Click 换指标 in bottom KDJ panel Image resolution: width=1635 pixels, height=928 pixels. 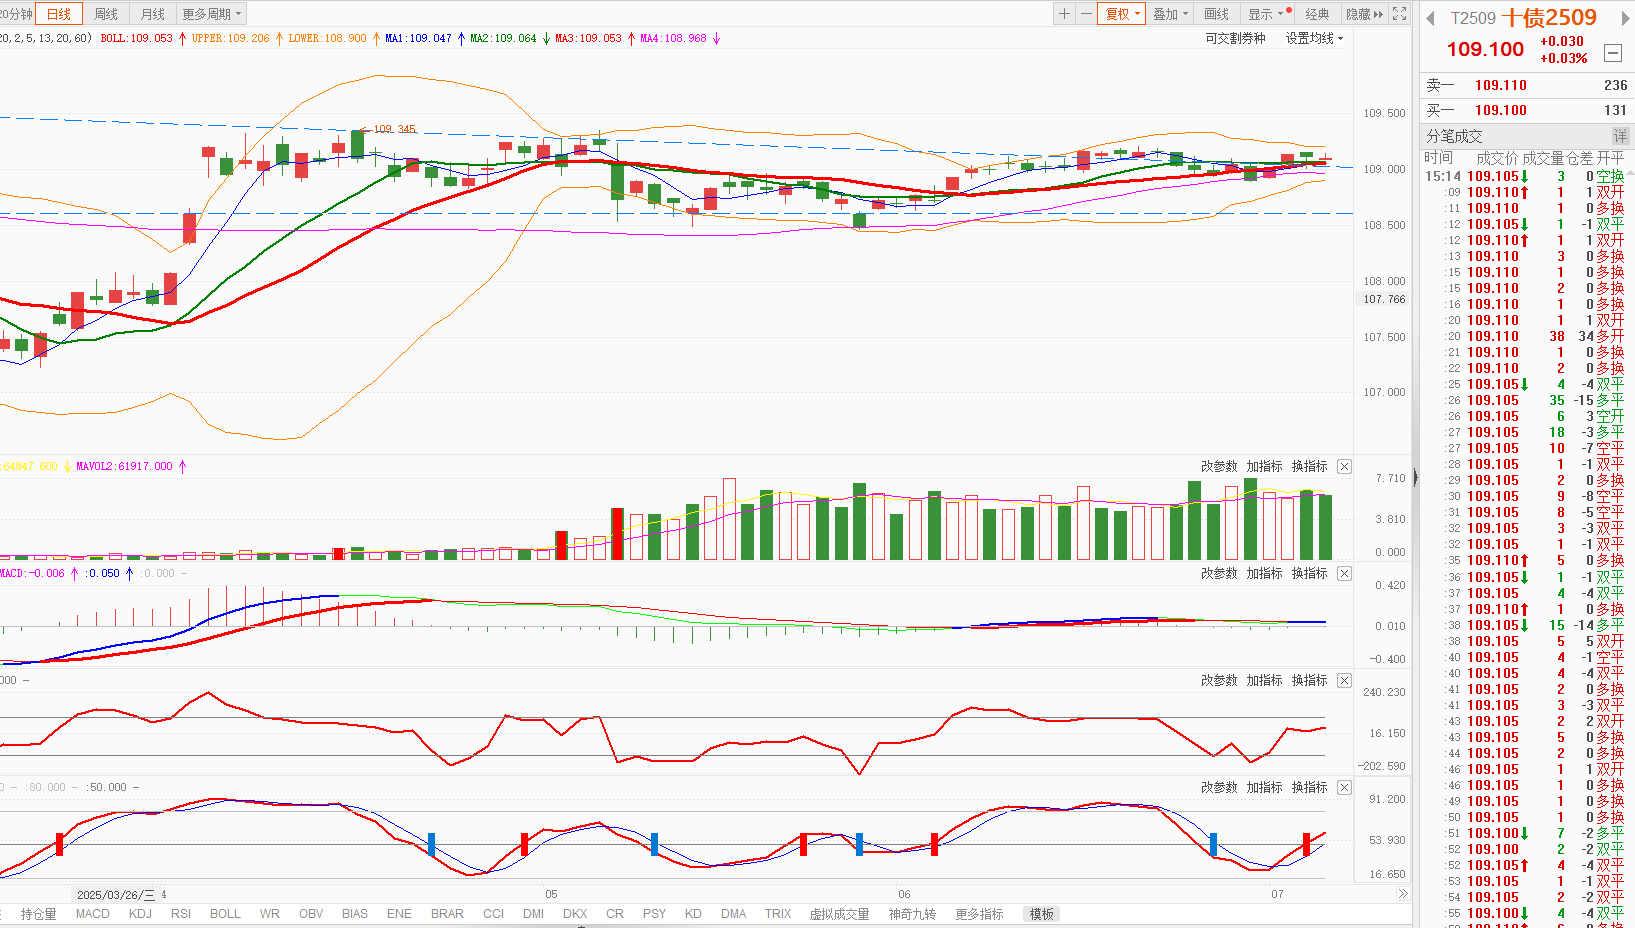(1309, 788)
